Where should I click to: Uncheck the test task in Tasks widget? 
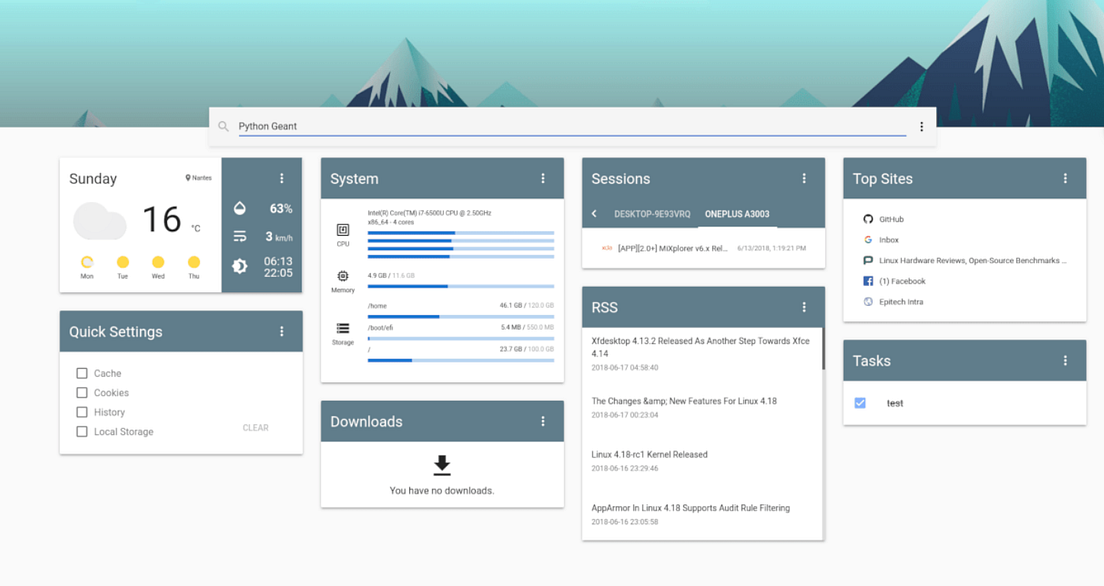pos(860,402)
